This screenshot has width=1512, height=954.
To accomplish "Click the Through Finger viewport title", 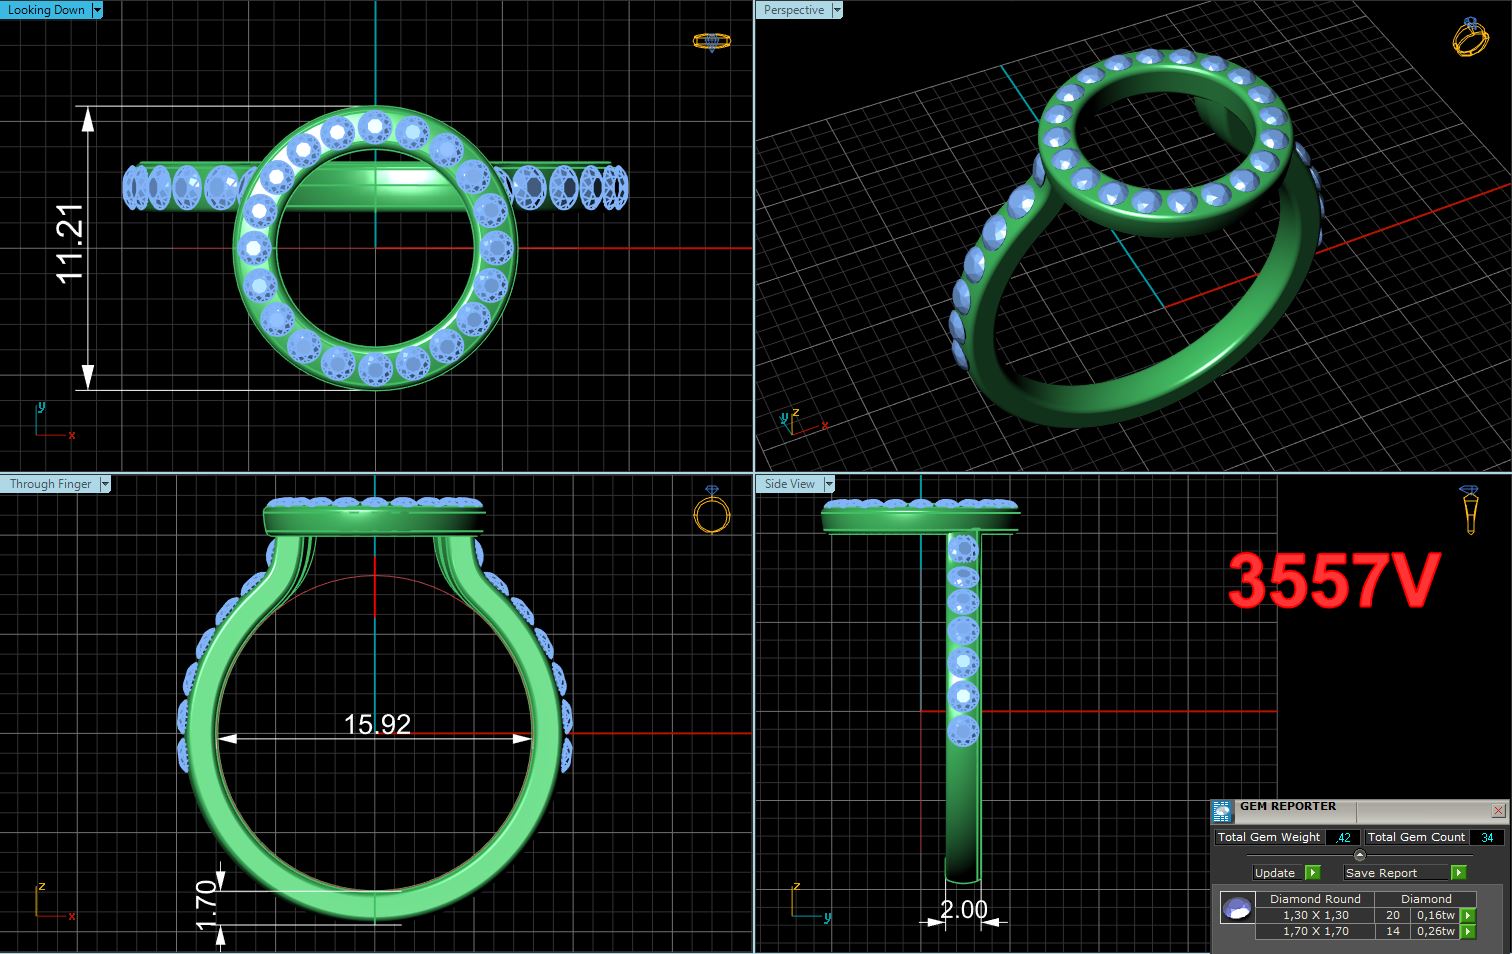I will tap(50, 484).
